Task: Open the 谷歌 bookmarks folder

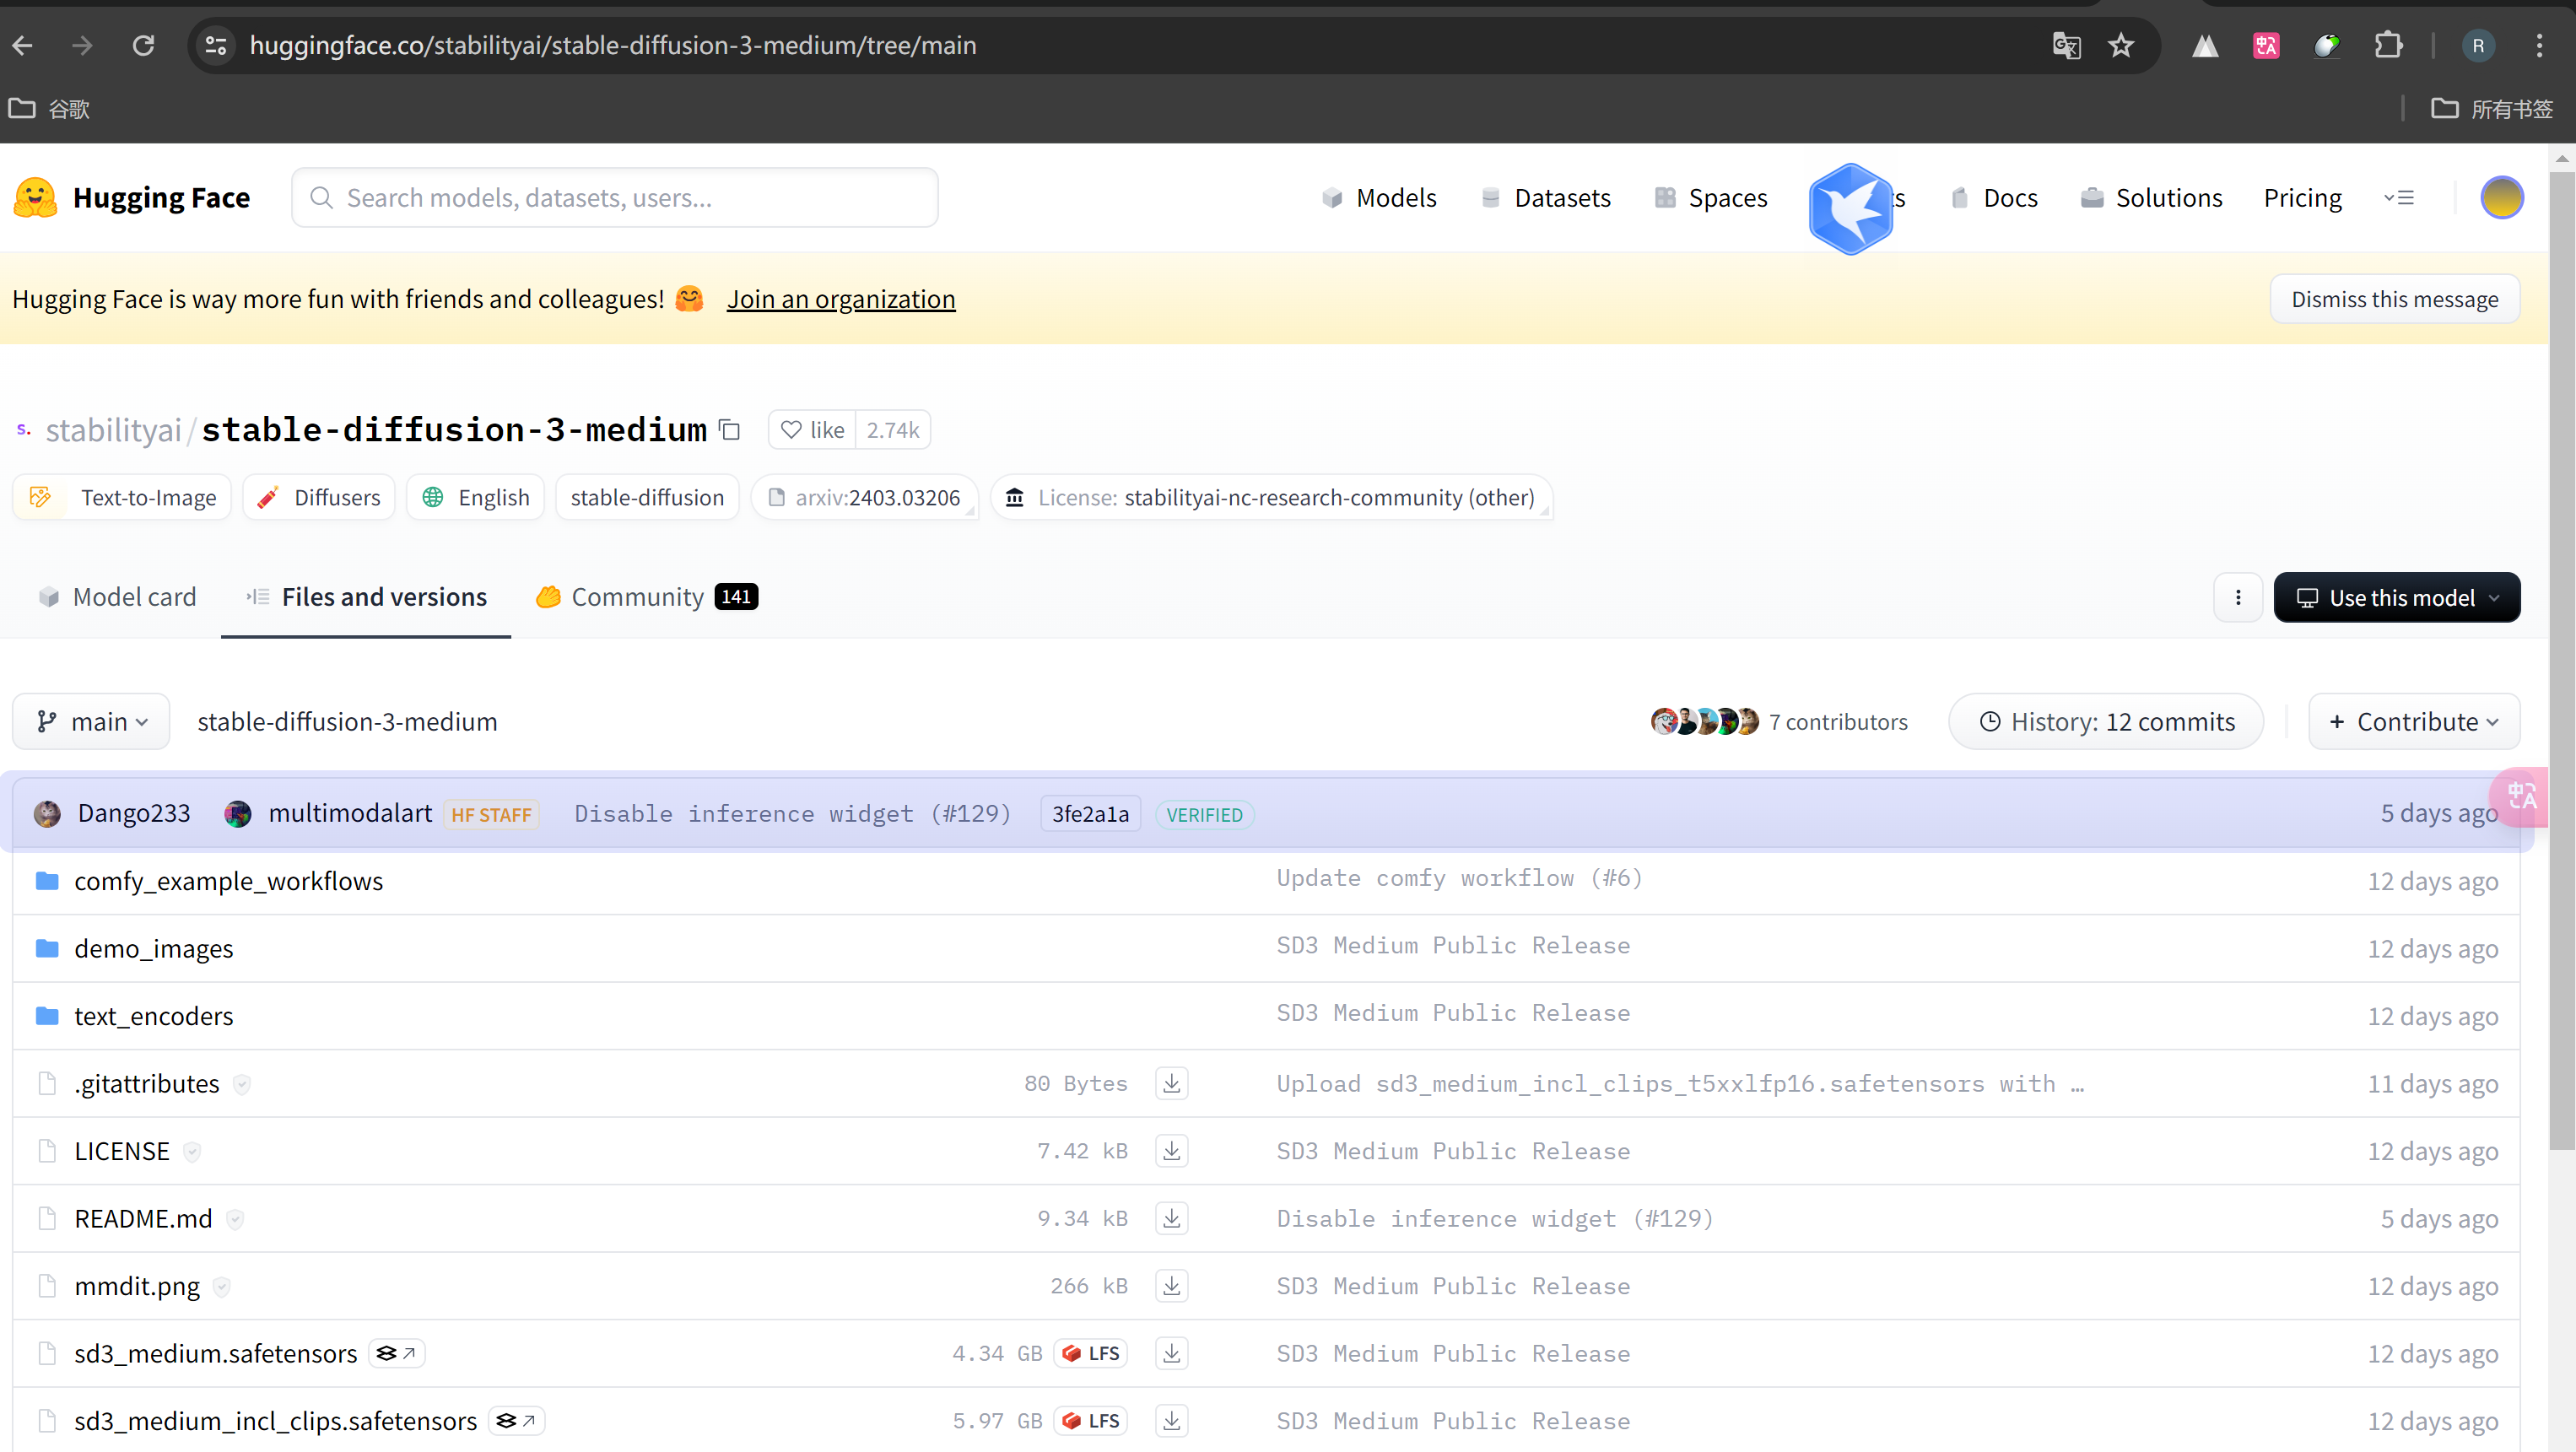Action: click(50, 109)
